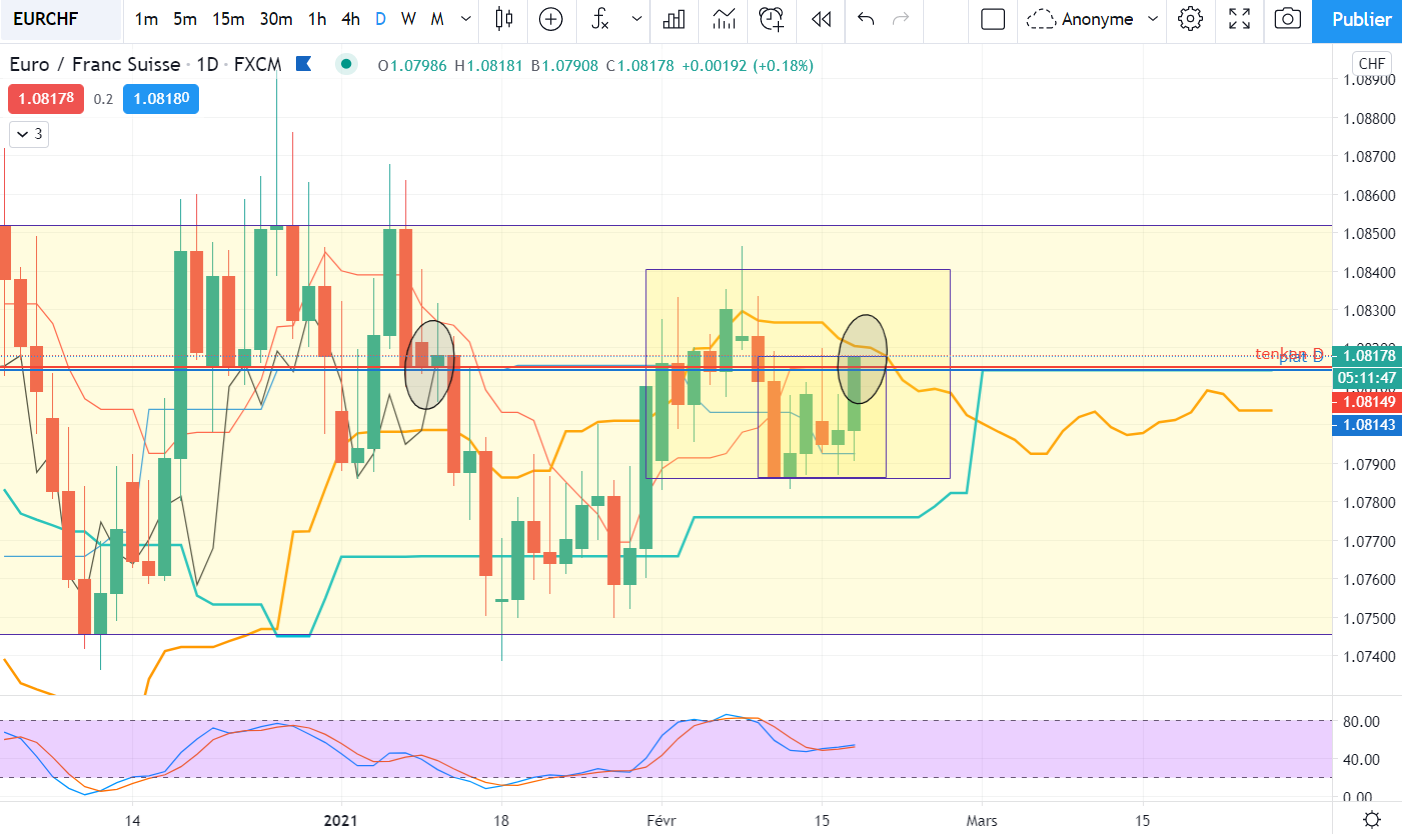Click the green market status dot

click(x=346, y=65)
